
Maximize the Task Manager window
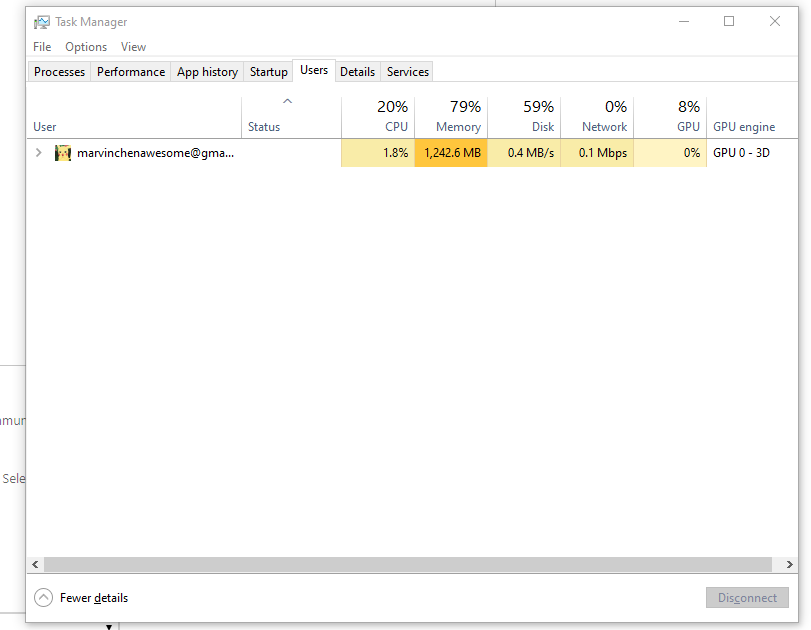tap(729, 21)
